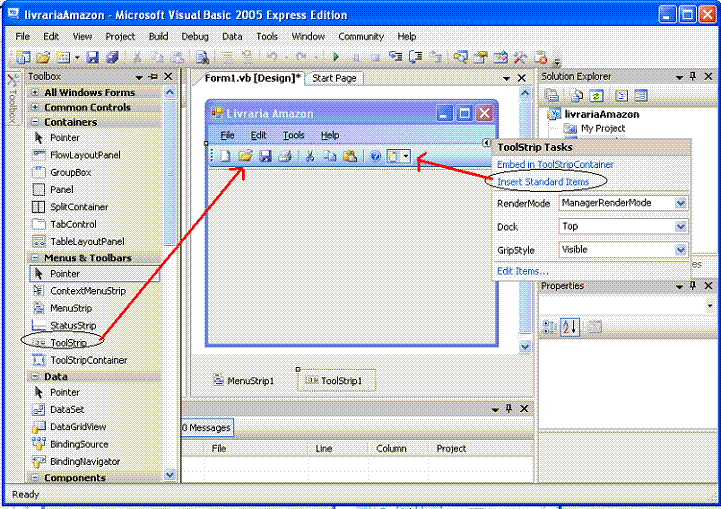Image resolution: width=721 pixels, height=509 pixels.
Task: Click the Undo icon in main toolbar
Action: pyautogui.click(x=272, y=57)
